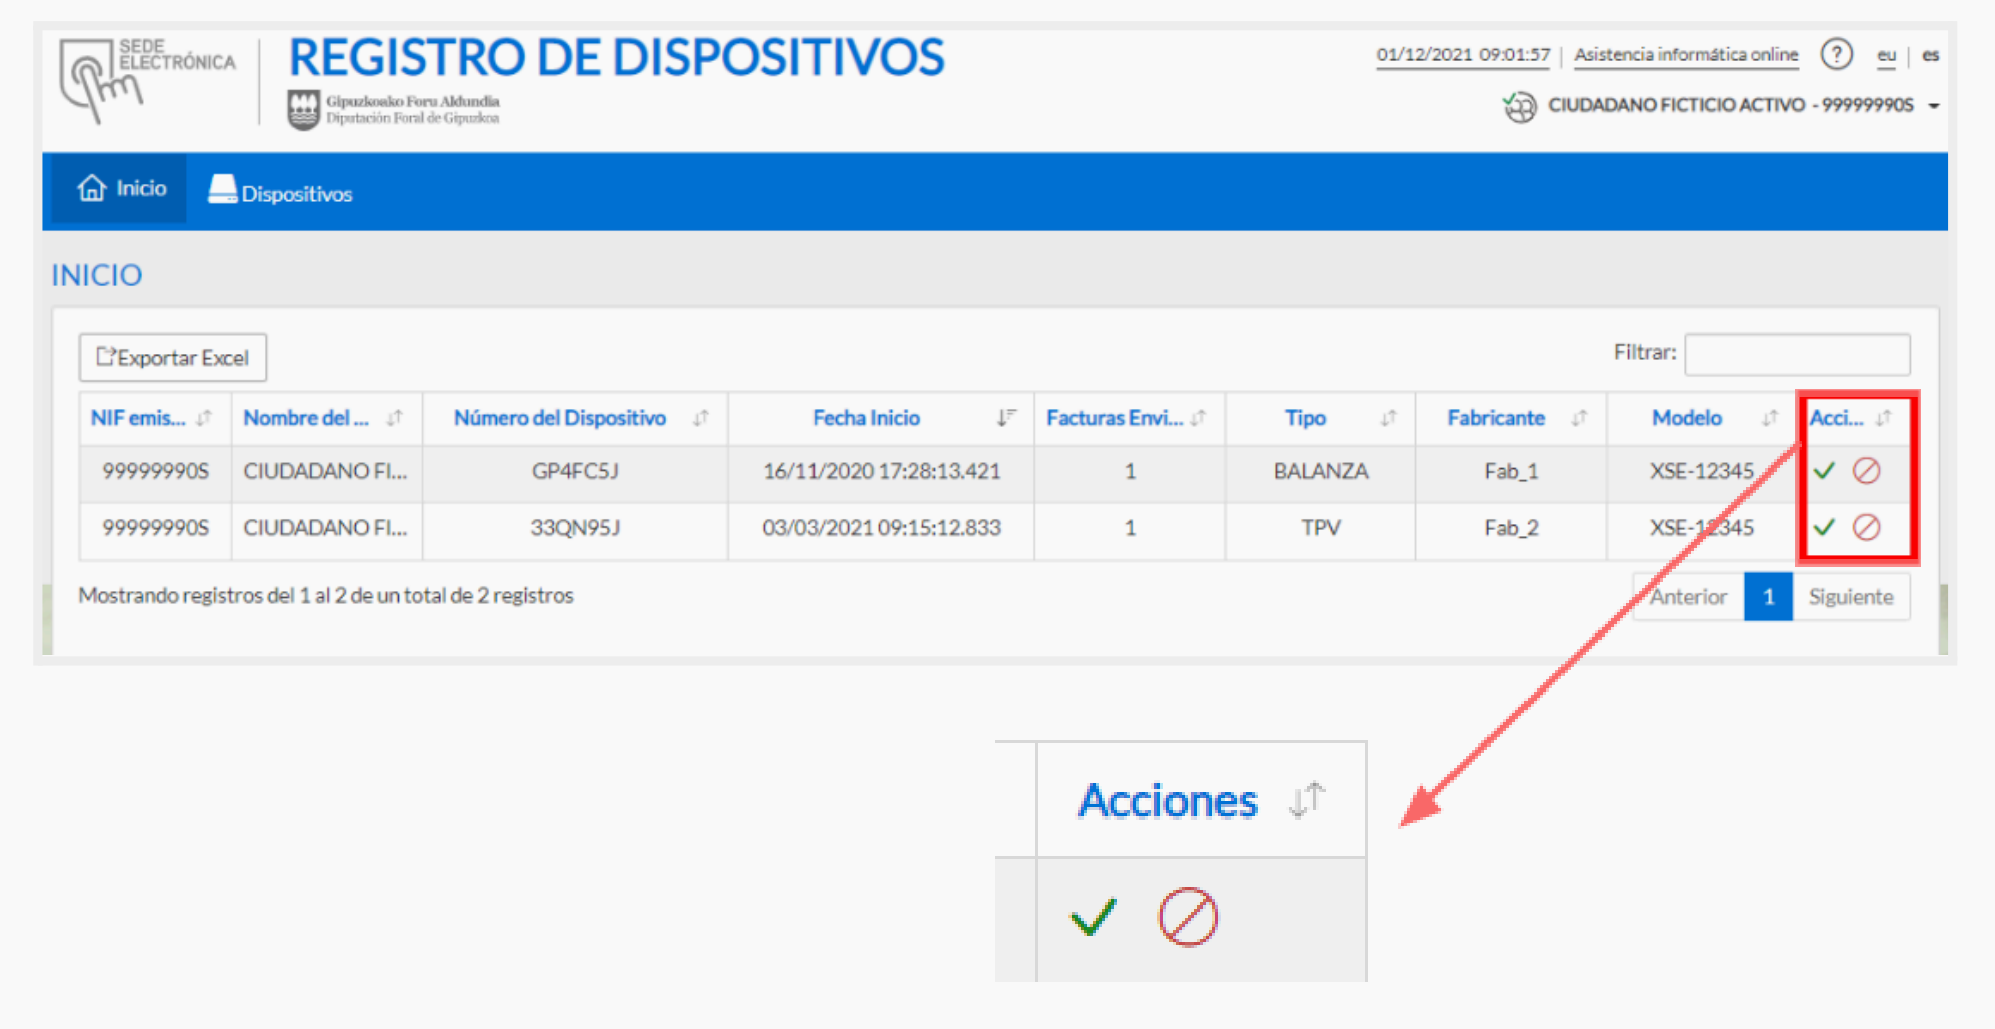Focus the Filtrar input field
1995x1029 pixels.
tap(1797, 354)
